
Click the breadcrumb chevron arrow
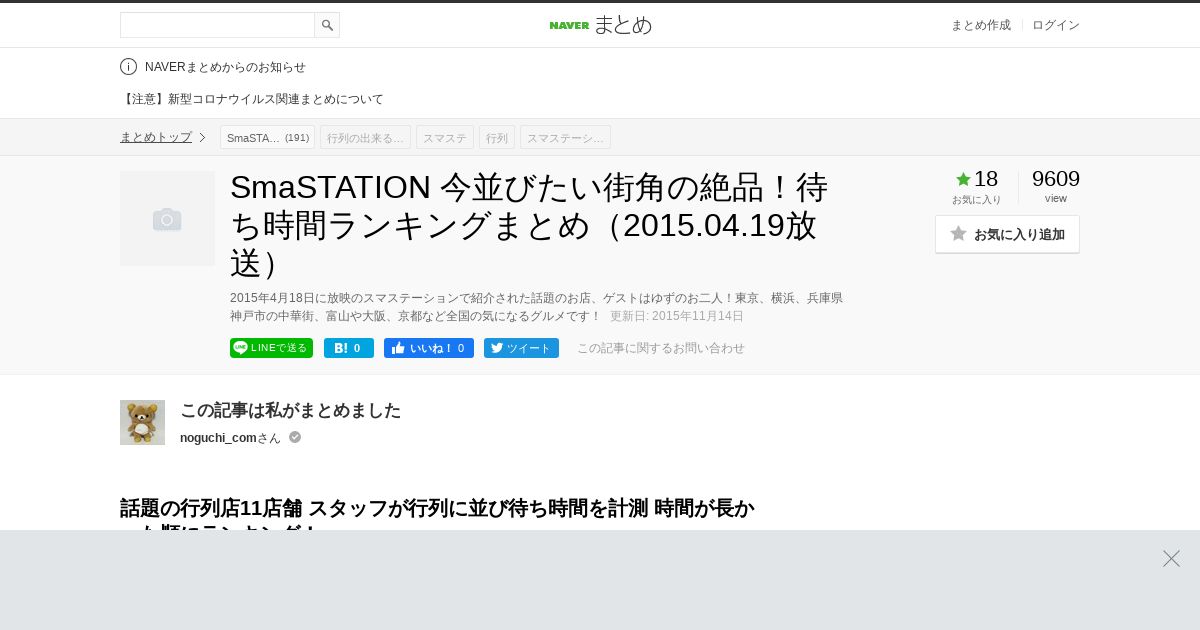pos(202,137)
